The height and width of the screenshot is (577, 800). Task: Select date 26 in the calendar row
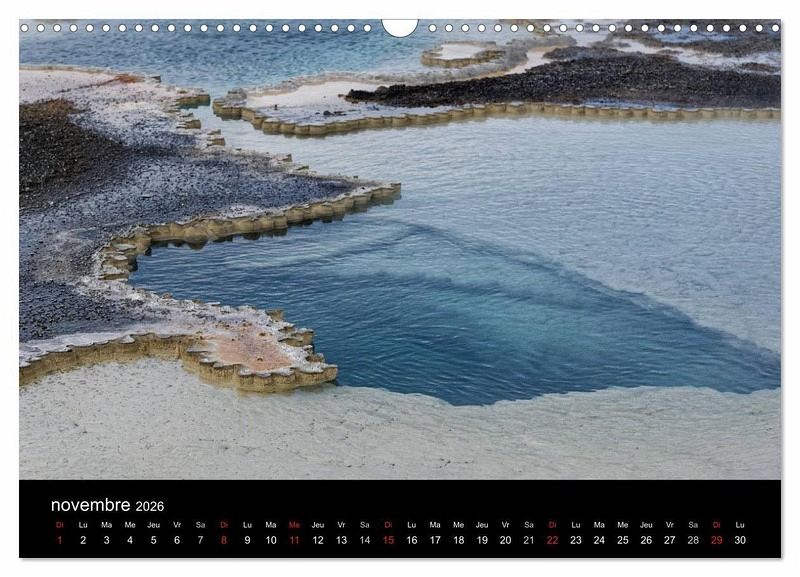click(646, 540)
